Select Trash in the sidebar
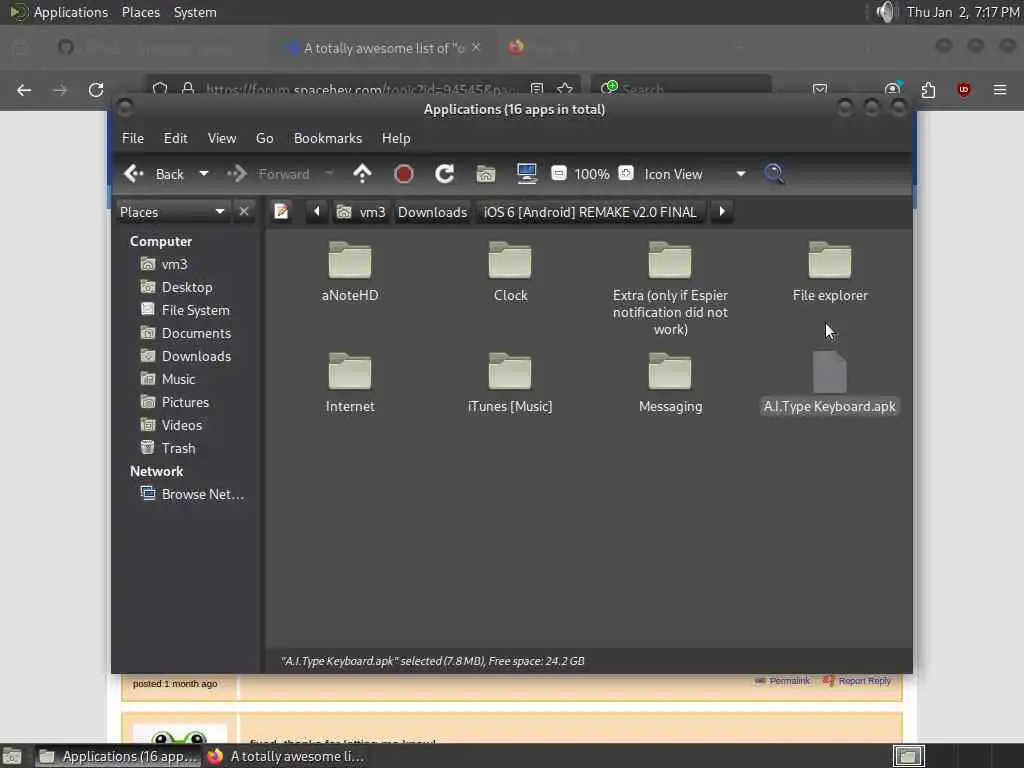Viewport: 1024px width, 768px height. coord(178,449)
